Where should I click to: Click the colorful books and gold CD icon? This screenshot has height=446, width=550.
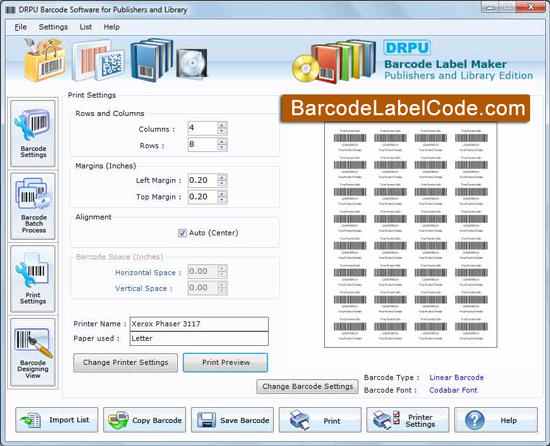tap(333, 62)
